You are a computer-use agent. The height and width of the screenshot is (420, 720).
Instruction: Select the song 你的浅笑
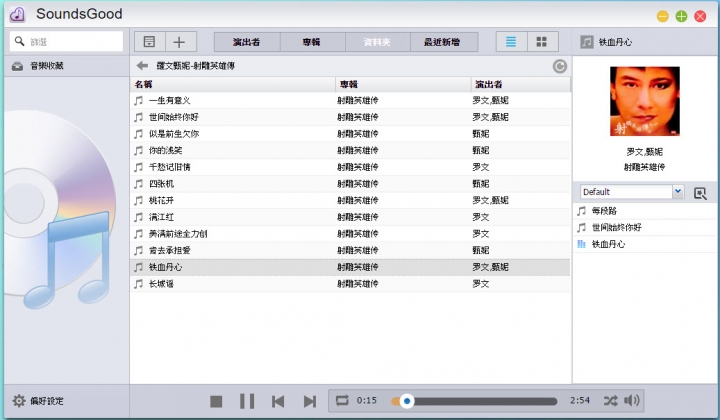point(350,151)
